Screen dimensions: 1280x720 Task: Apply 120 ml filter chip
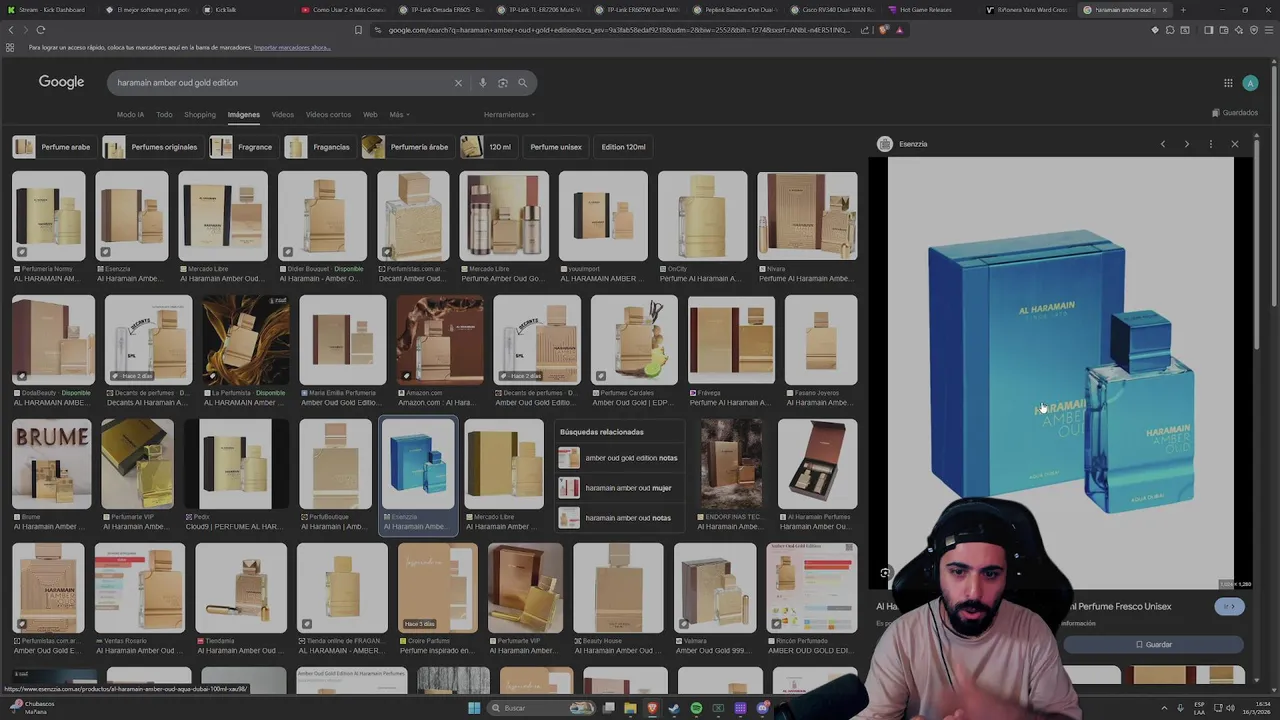[x=487, y=147]
